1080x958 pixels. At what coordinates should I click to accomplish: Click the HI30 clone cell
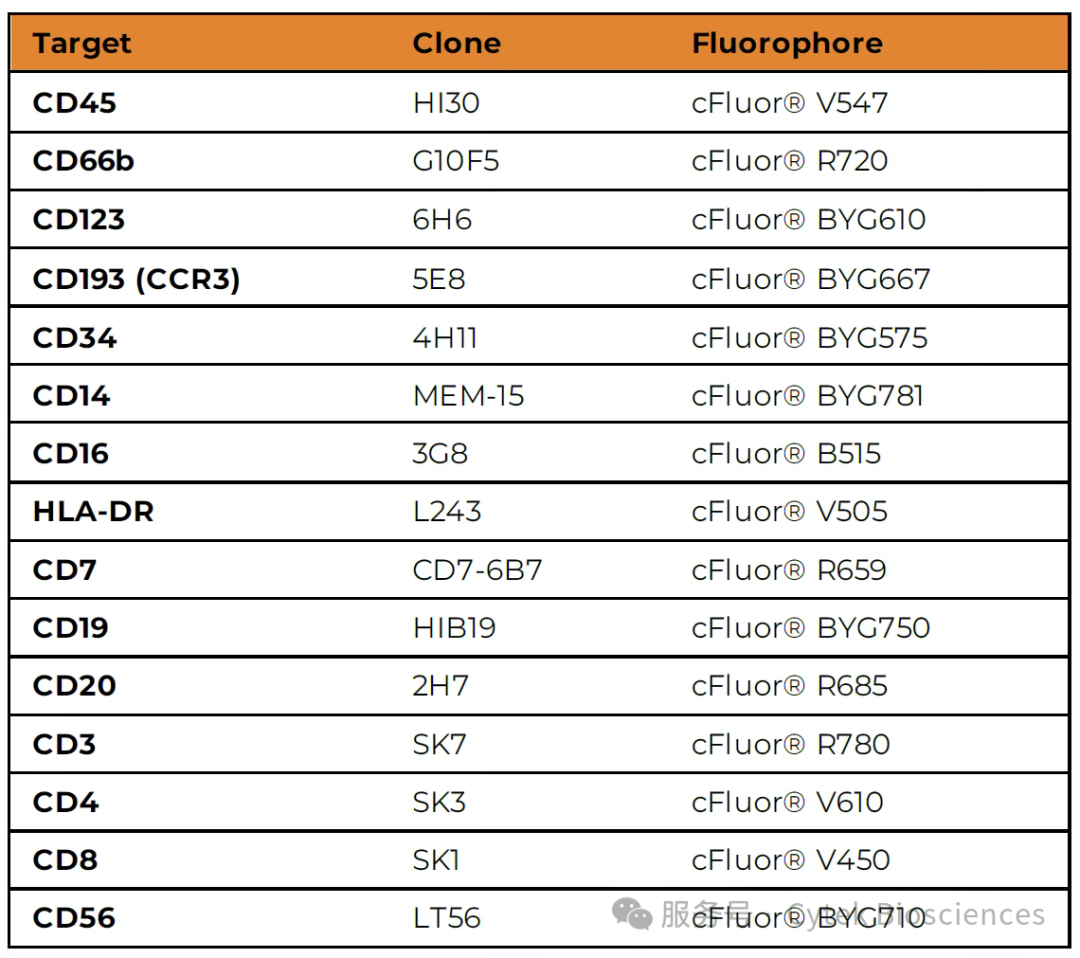coord(446,103)
